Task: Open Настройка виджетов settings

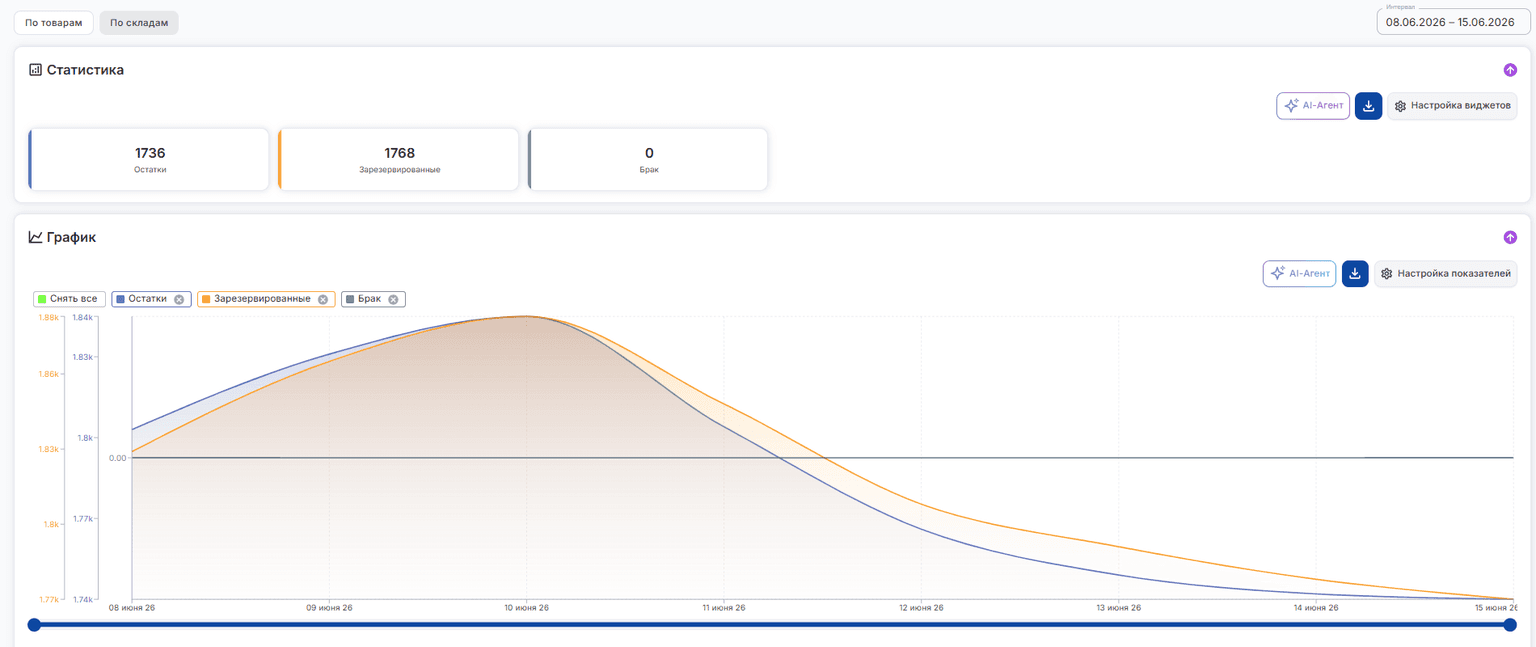Action: pos(1452,106)
